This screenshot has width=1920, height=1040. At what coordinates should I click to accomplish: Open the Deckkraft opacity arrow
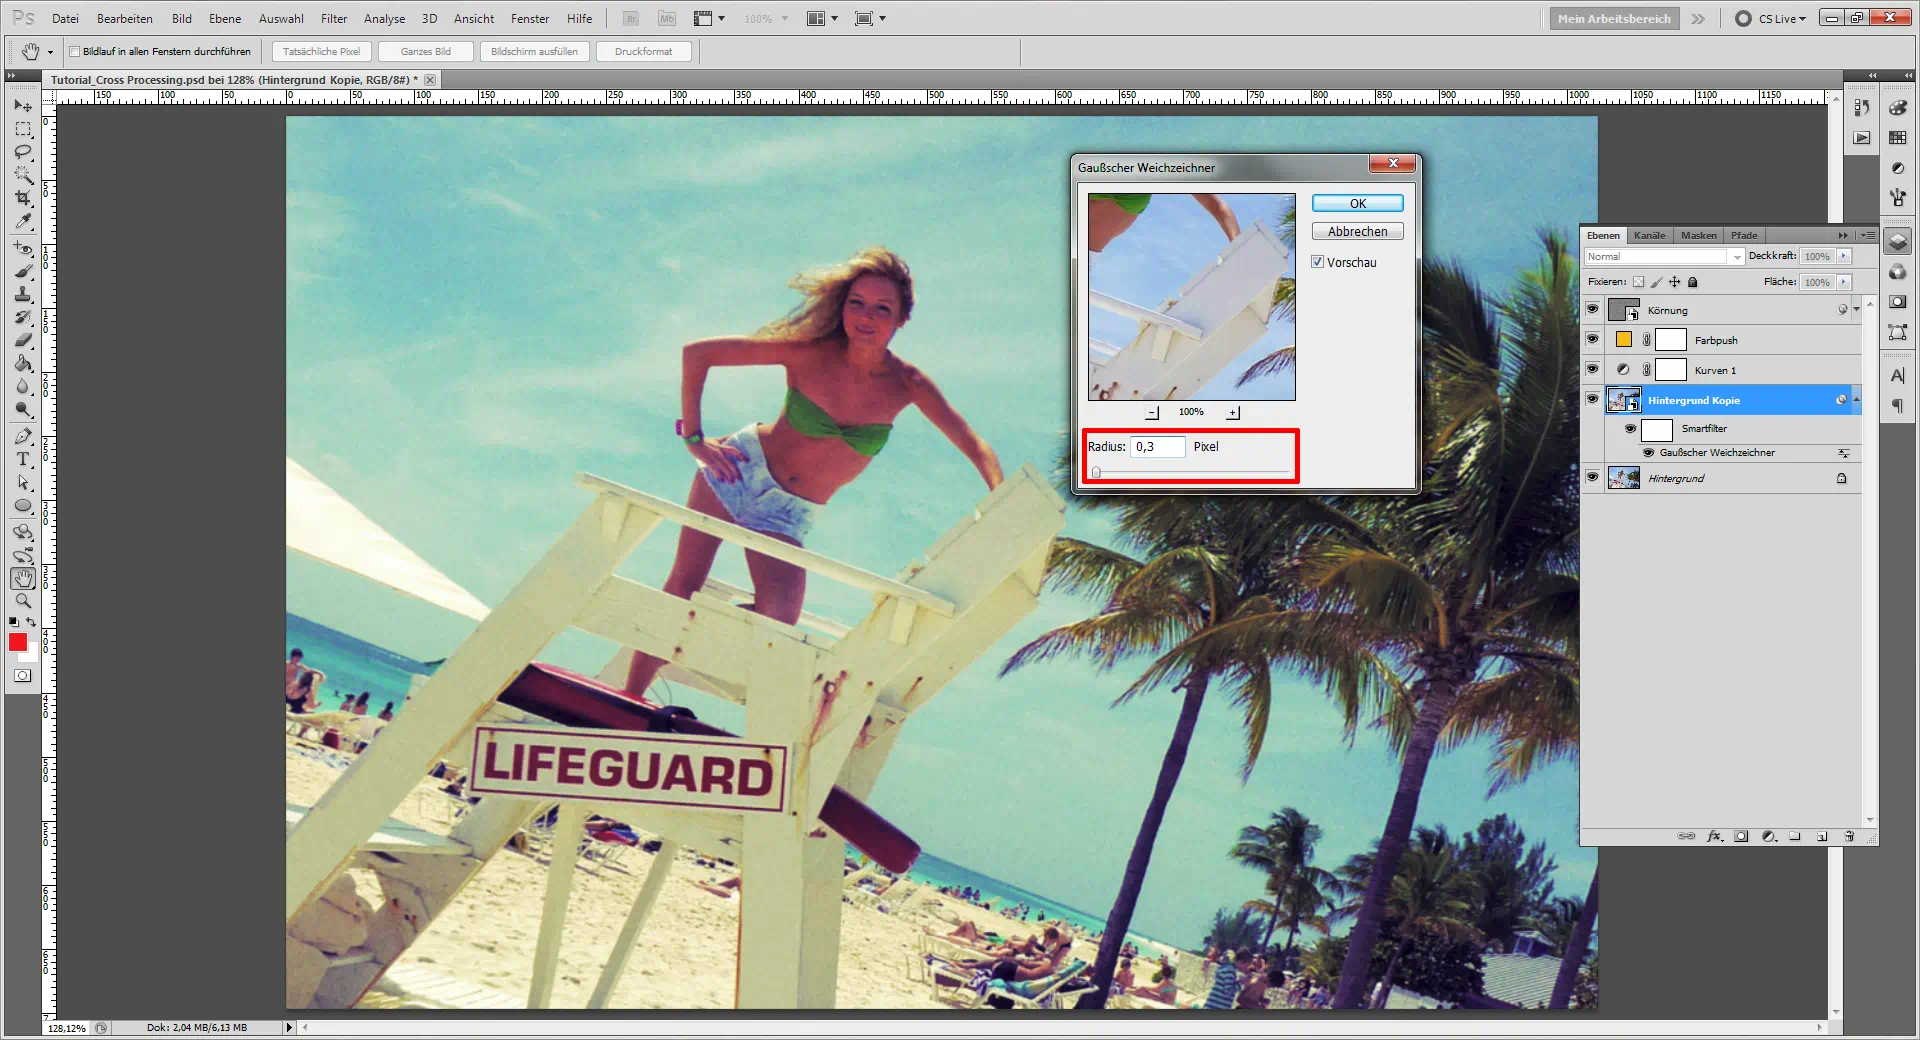point(1844,257)
